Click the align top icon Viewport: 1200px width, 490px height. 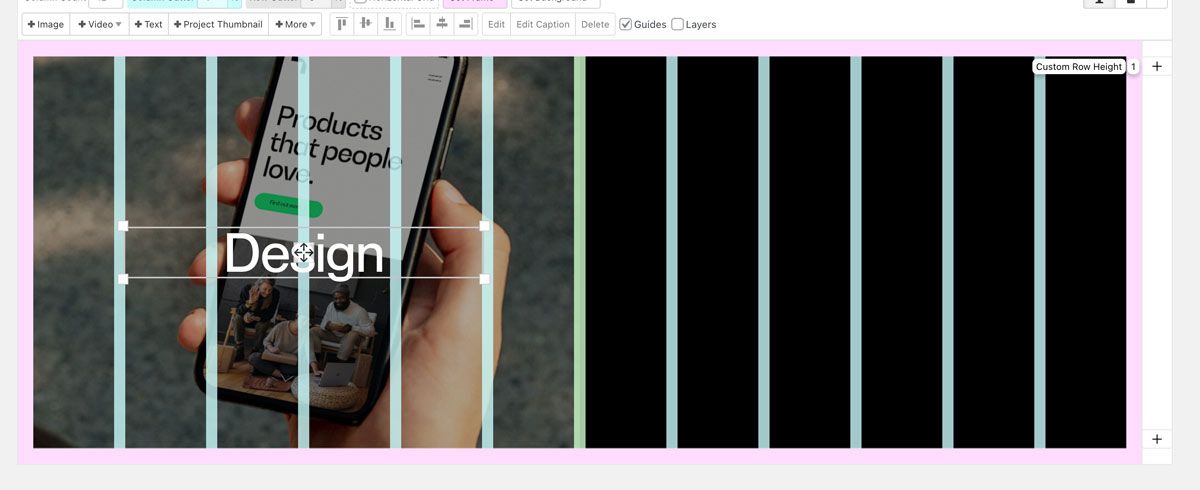pos(342,24)
